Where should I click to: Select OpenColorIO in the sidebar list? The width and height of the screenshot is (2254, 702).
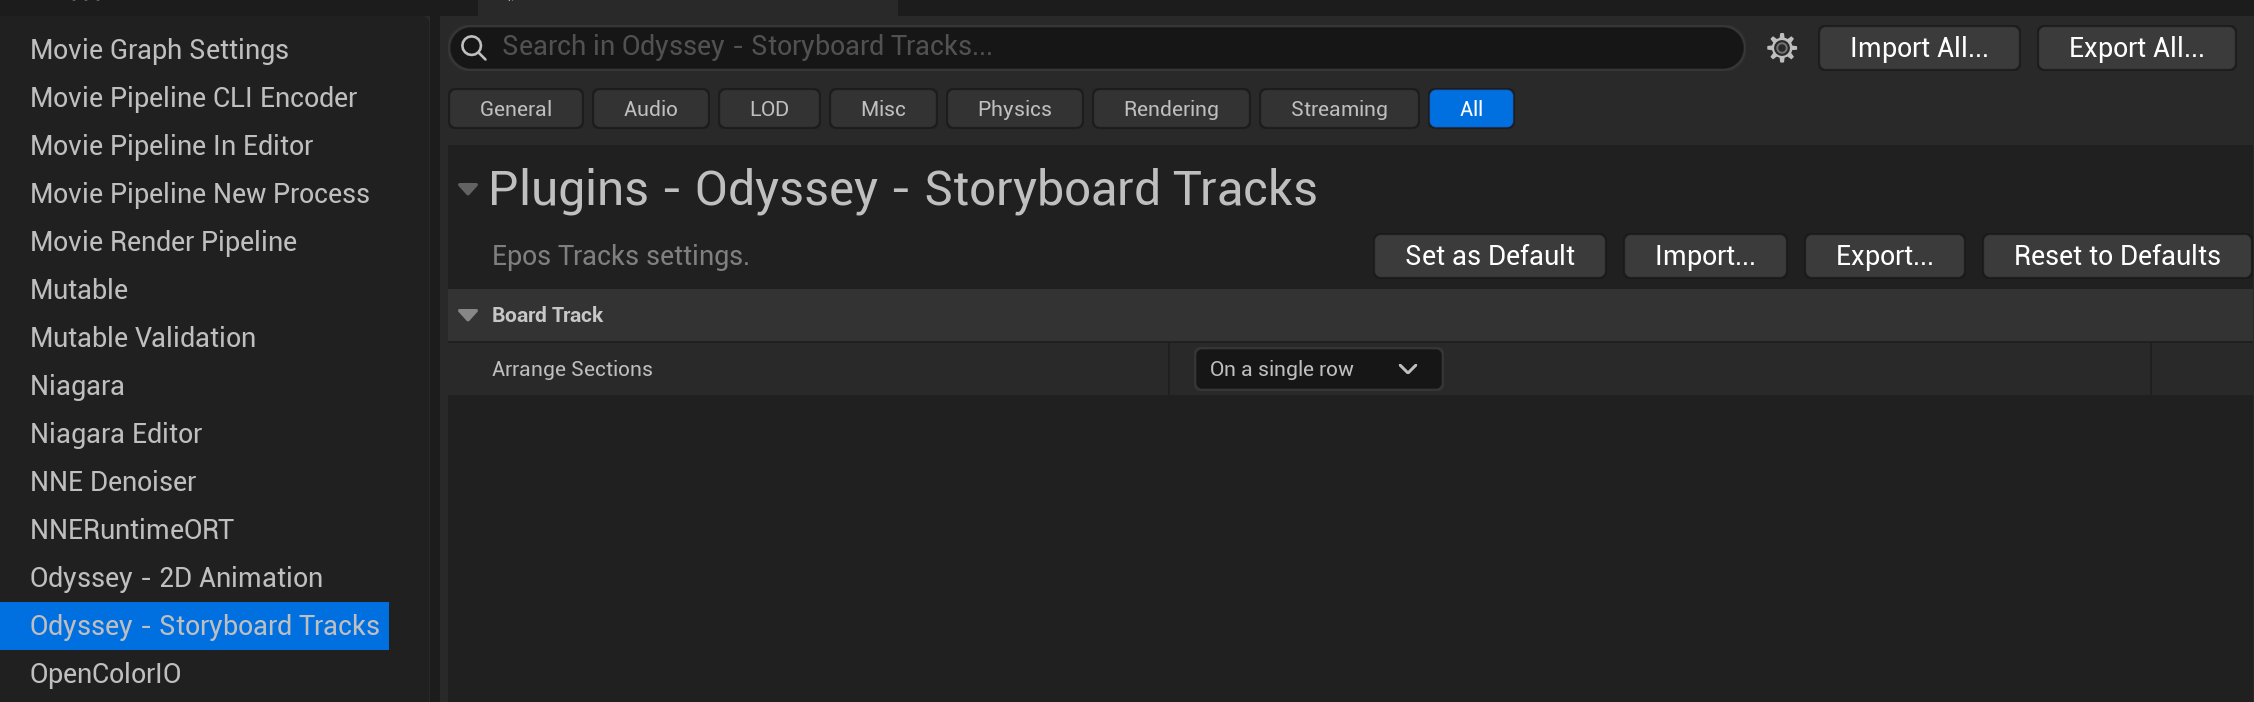(x=105, y=674)
